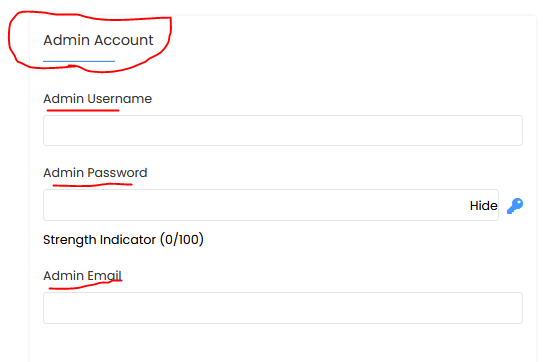Screen dimensions: 552x362
Task: Click the word Strength below the password
Action: click(x=69, y=240)
